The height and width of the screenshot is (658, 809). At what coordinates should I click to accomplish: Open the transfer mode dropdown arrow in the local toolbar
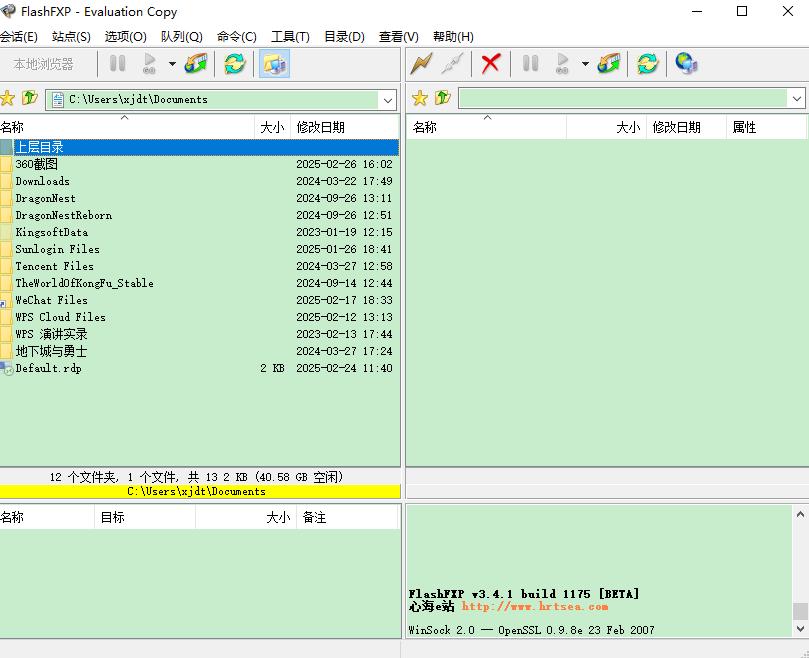(x=172, y=64)
